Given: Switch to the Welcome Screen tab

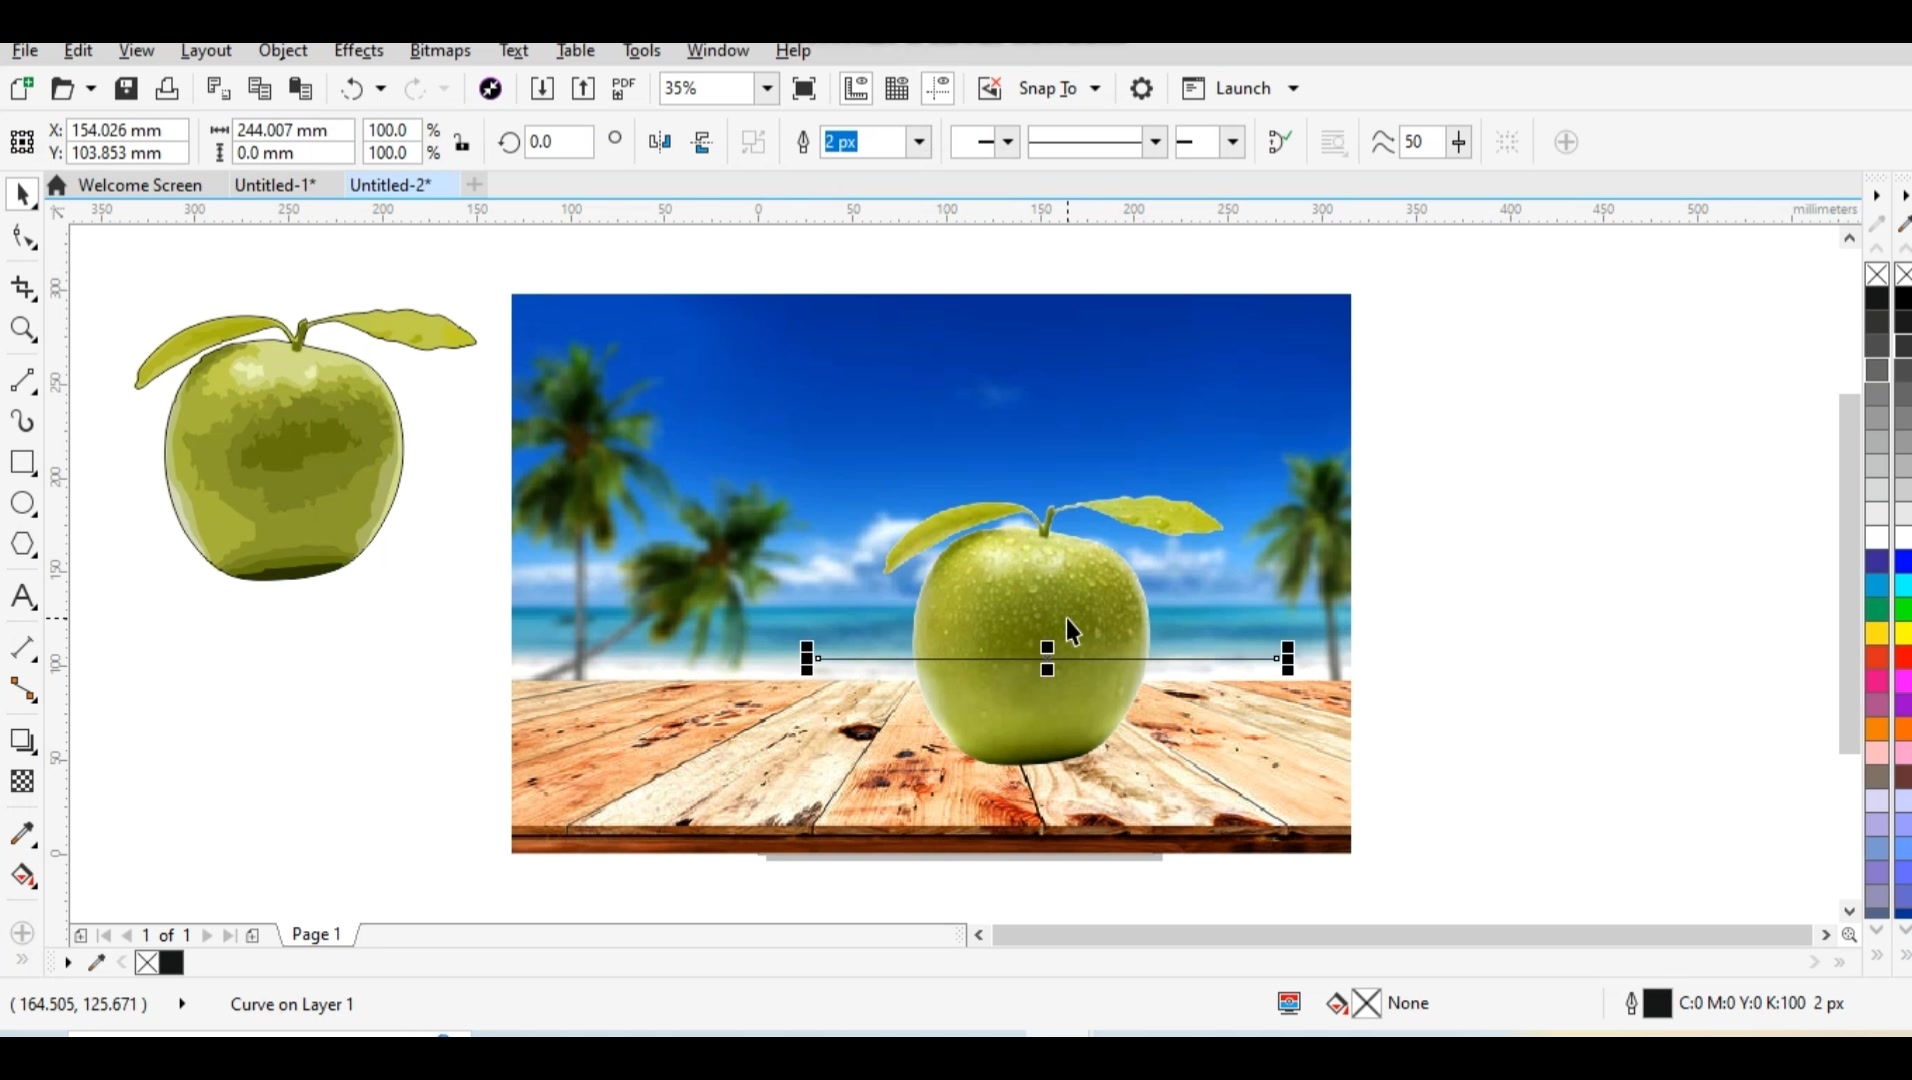Looking at the screenshot, I should pyautogui.click(x=140, y=185).
